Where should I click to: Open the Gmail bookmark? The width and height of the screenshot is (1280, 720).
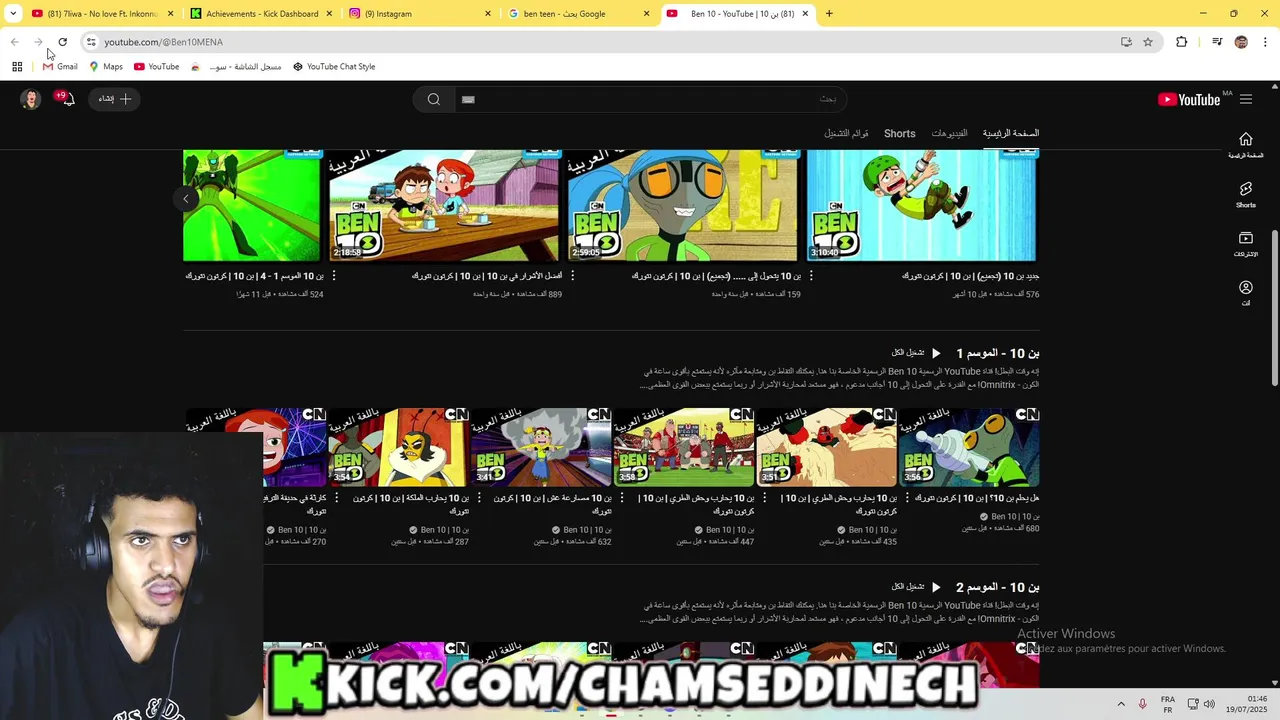pyautogui.click(x=60, y=67)
